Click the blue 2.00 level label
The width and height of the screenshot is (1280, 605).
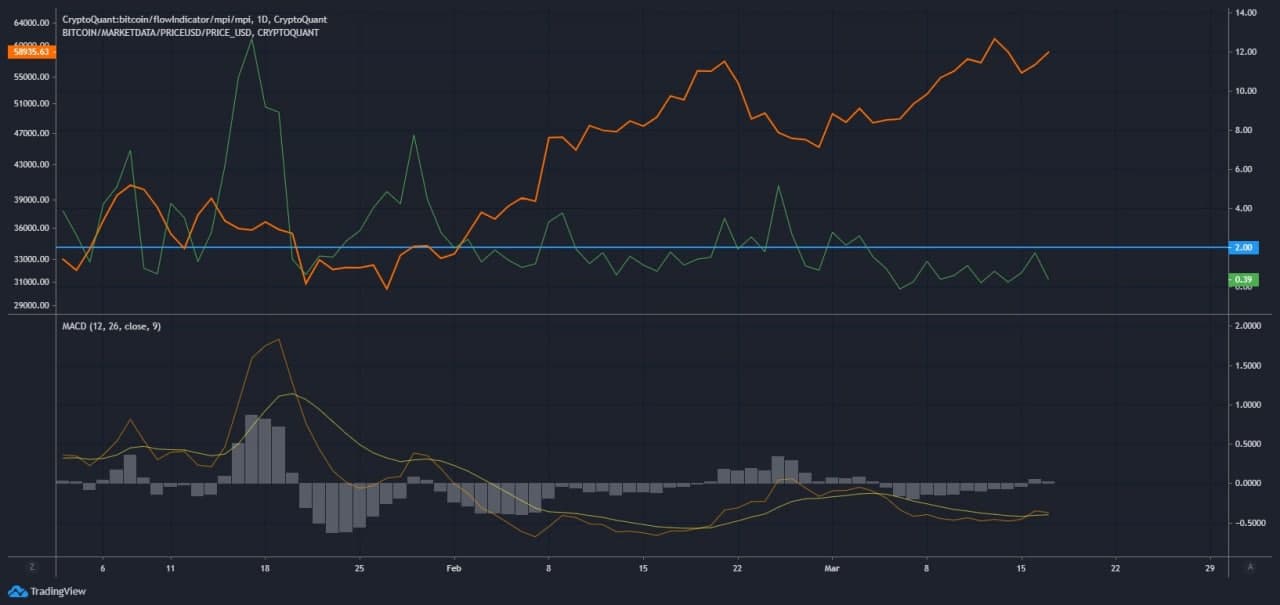(x=1244, y=247)
